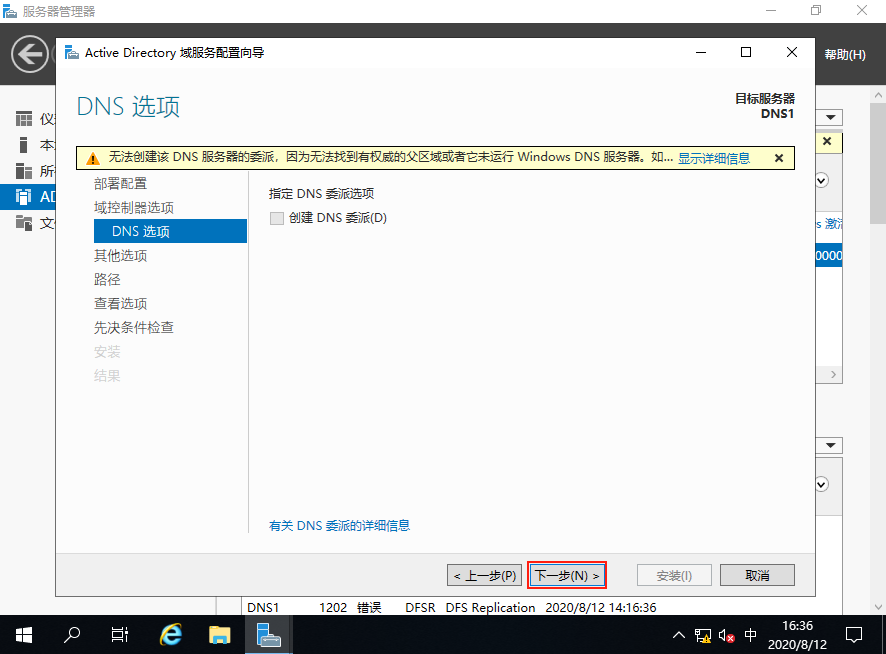Open Domain Controller Options step (域控制器选项)

134,207
